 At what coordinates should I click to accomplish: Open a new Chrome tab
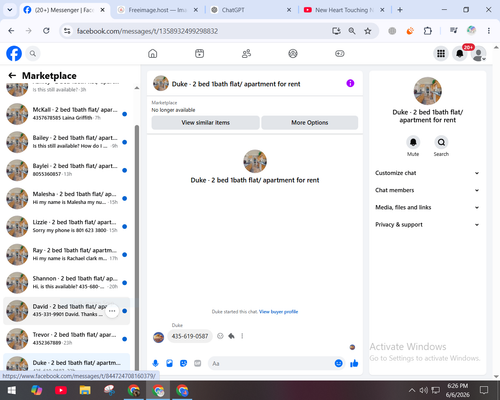tap(400, 10)
